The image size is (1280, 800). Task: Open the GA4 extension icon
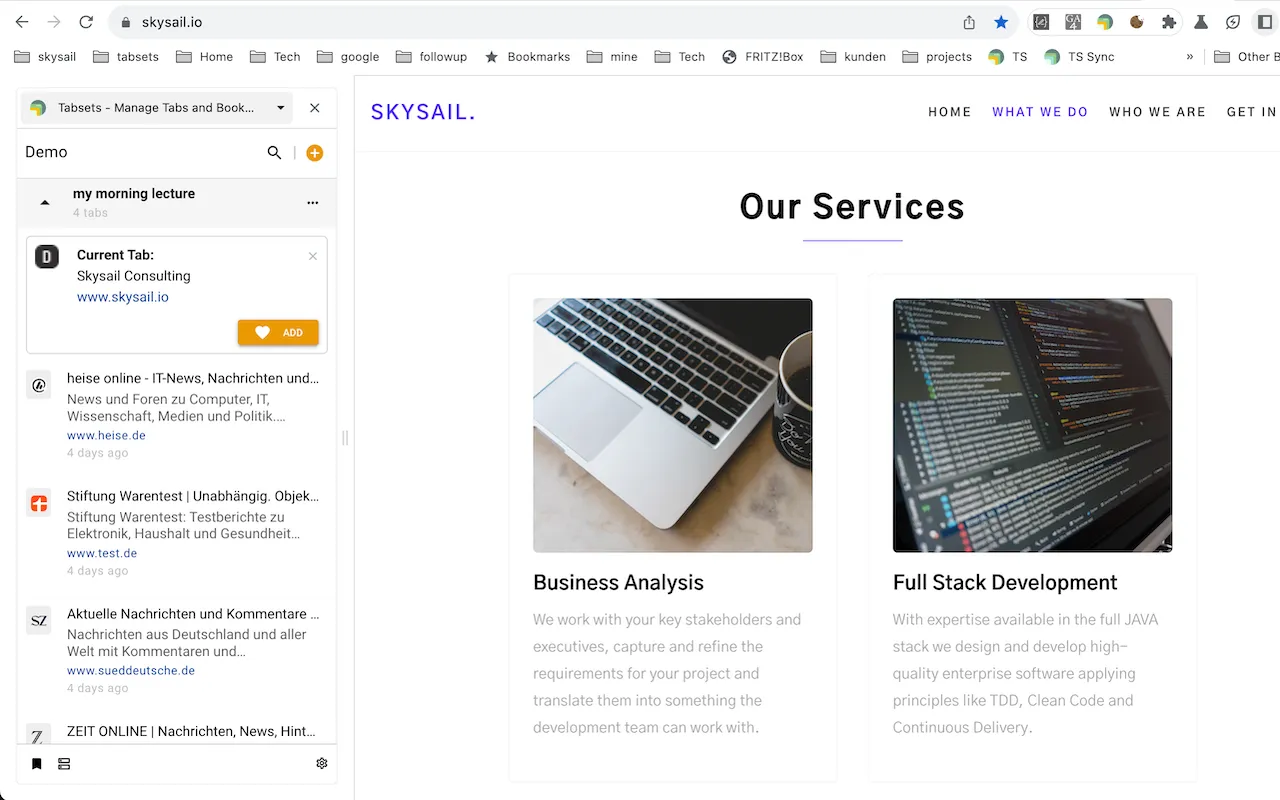click(1073, 21)
